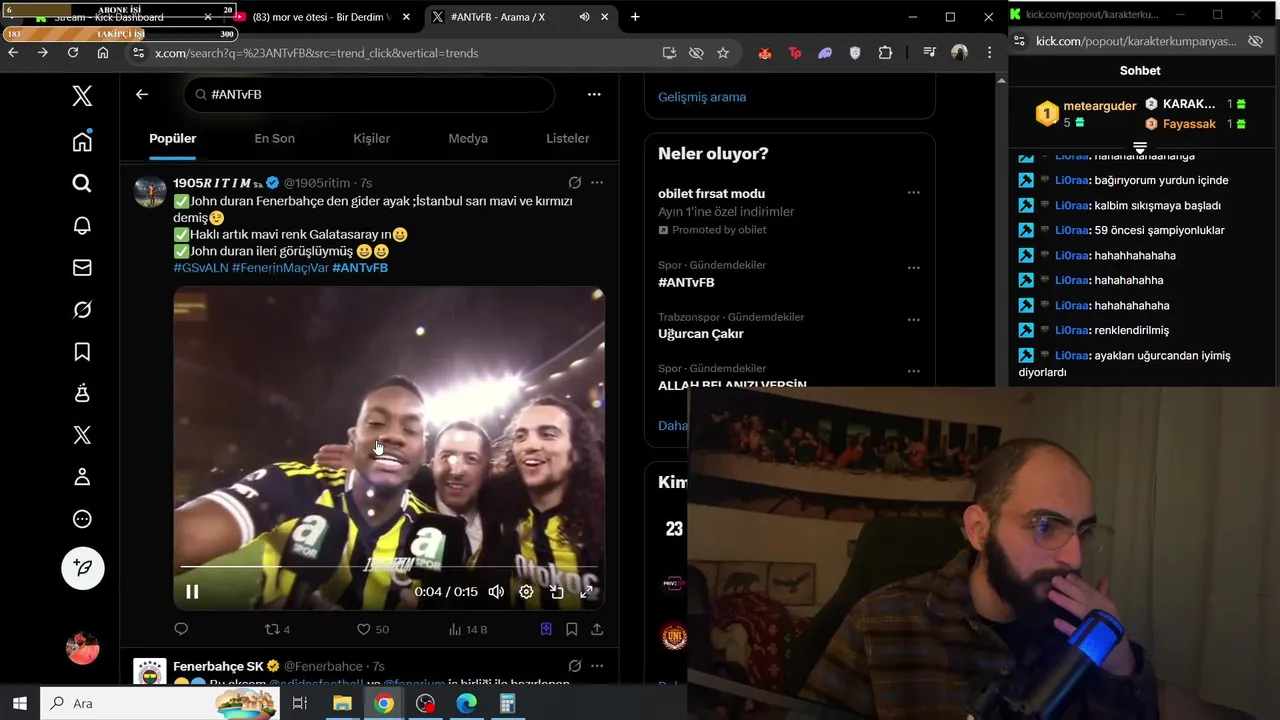
Task: Open Chrome media control icon
Action: click(x=929, y=53)
